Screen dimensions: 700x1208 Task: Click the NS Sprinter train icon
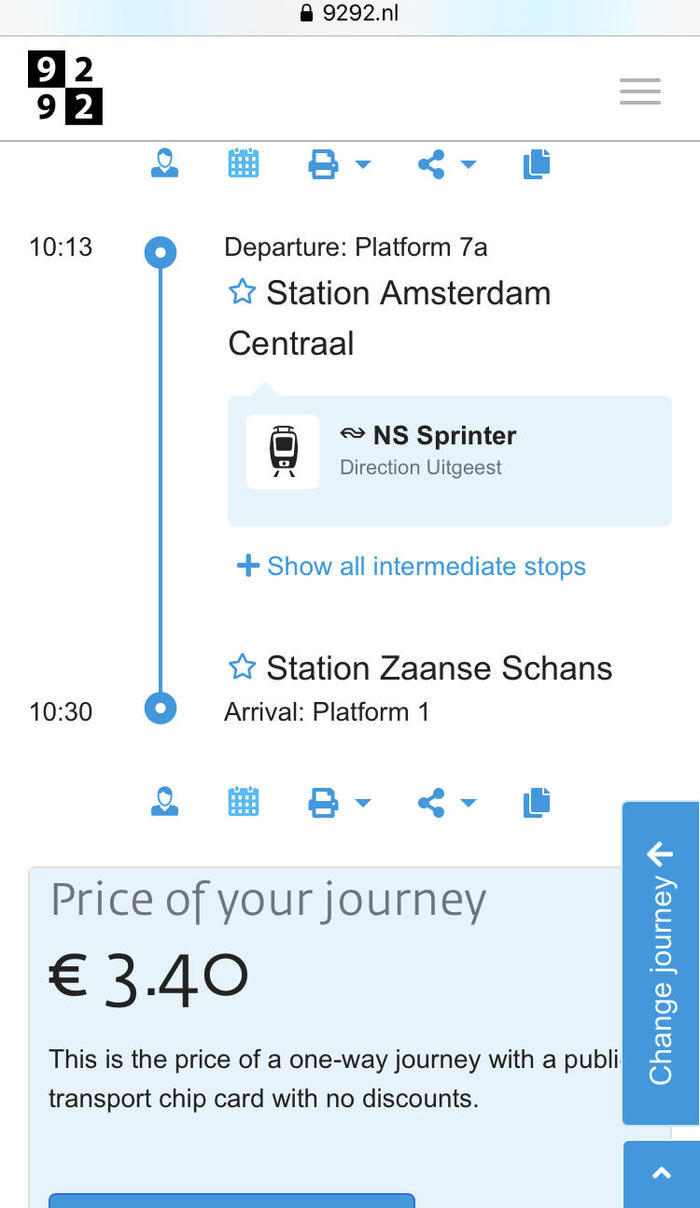[283, 452]
